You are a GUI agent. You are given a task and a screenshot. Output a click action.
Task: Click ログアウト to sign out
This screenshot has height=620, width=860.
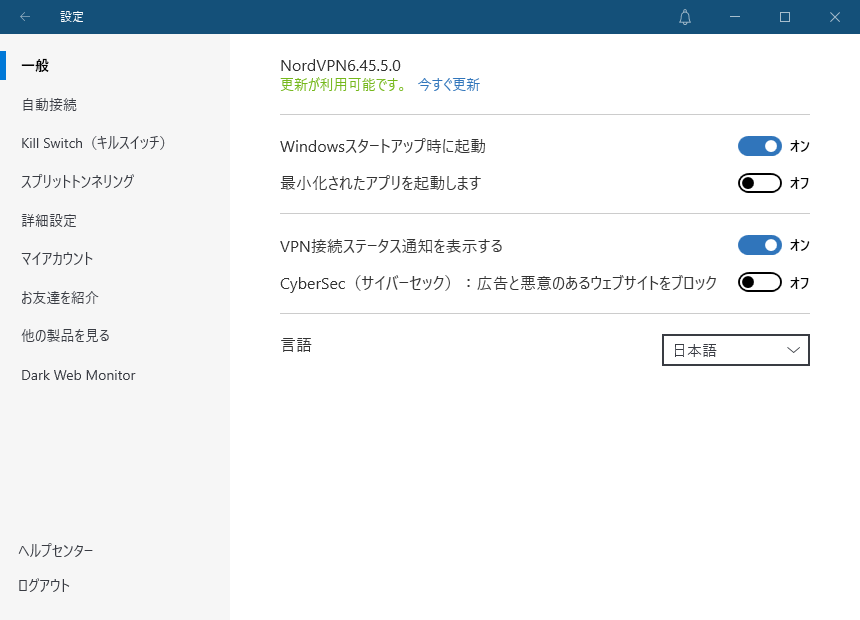click(x=44, y=585)
